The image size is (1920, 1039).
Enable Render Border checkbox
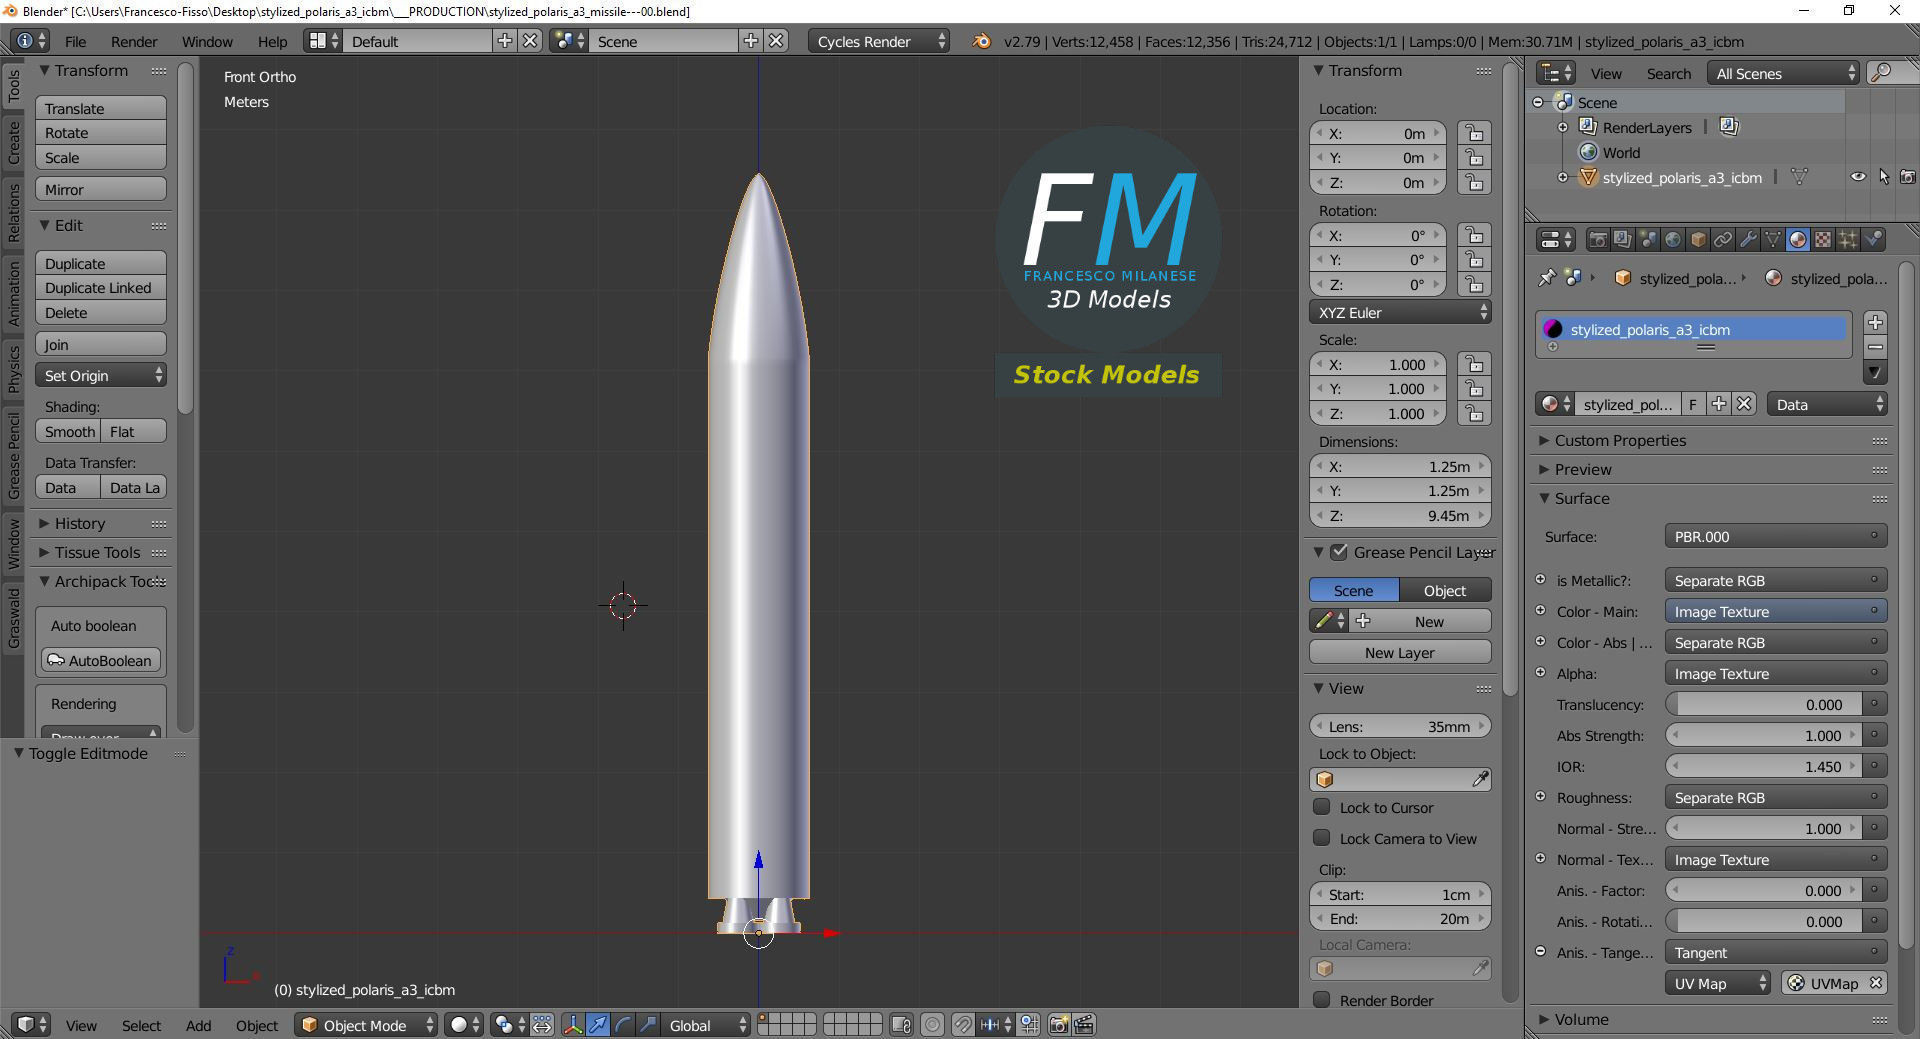1322,1000
